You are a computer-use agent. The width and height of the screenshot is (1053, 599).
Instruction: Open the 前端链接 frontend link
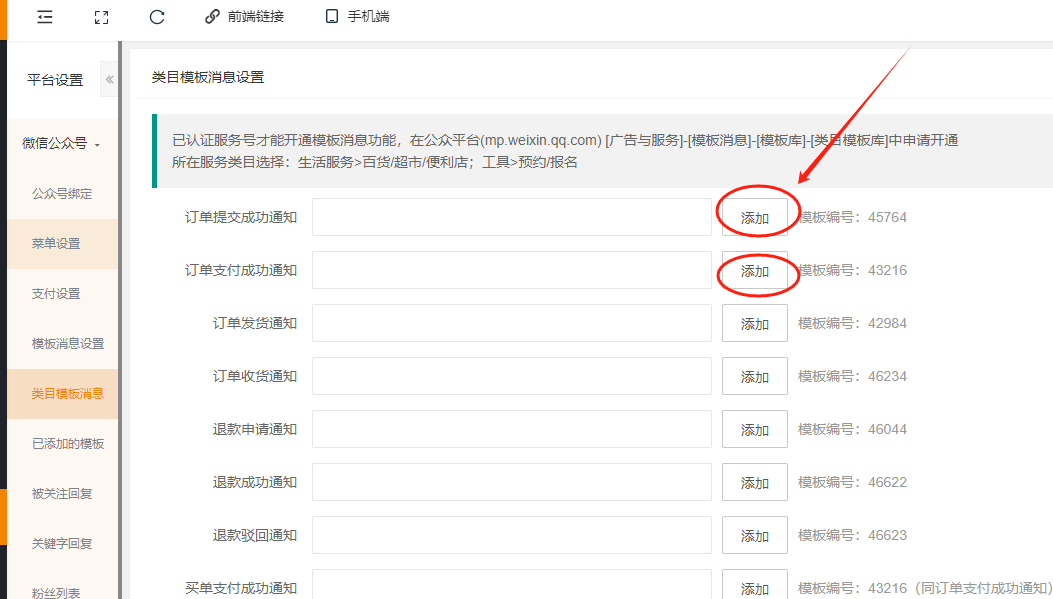point(244,17)
